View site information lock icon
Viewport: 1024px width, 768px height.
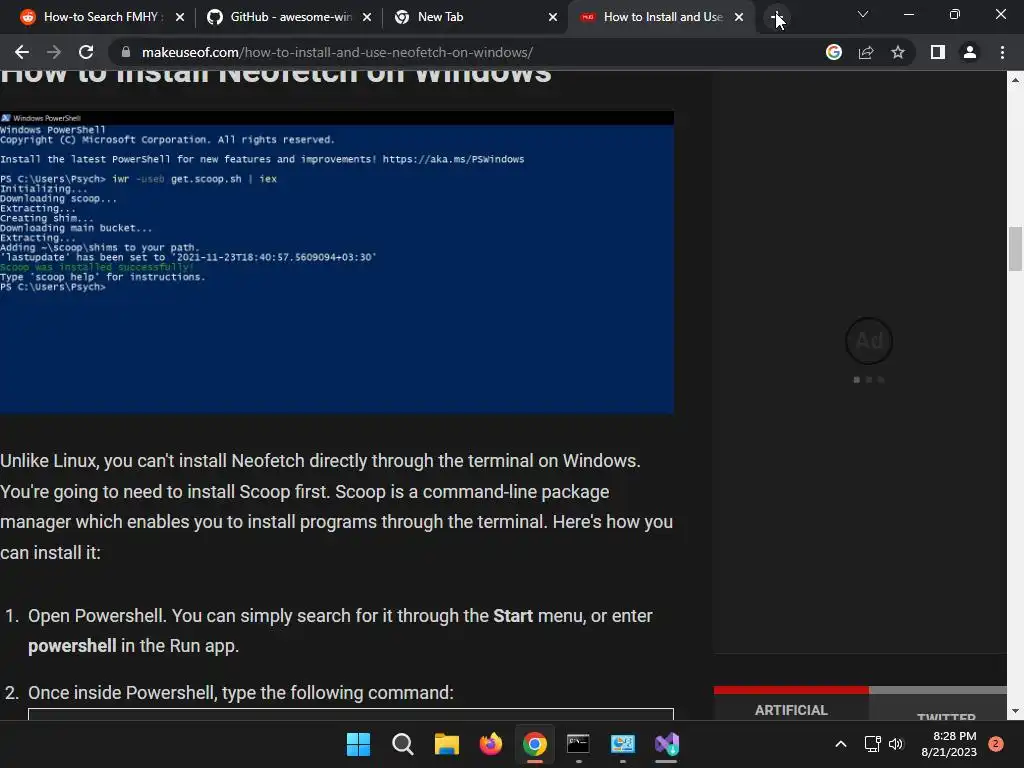126,52
